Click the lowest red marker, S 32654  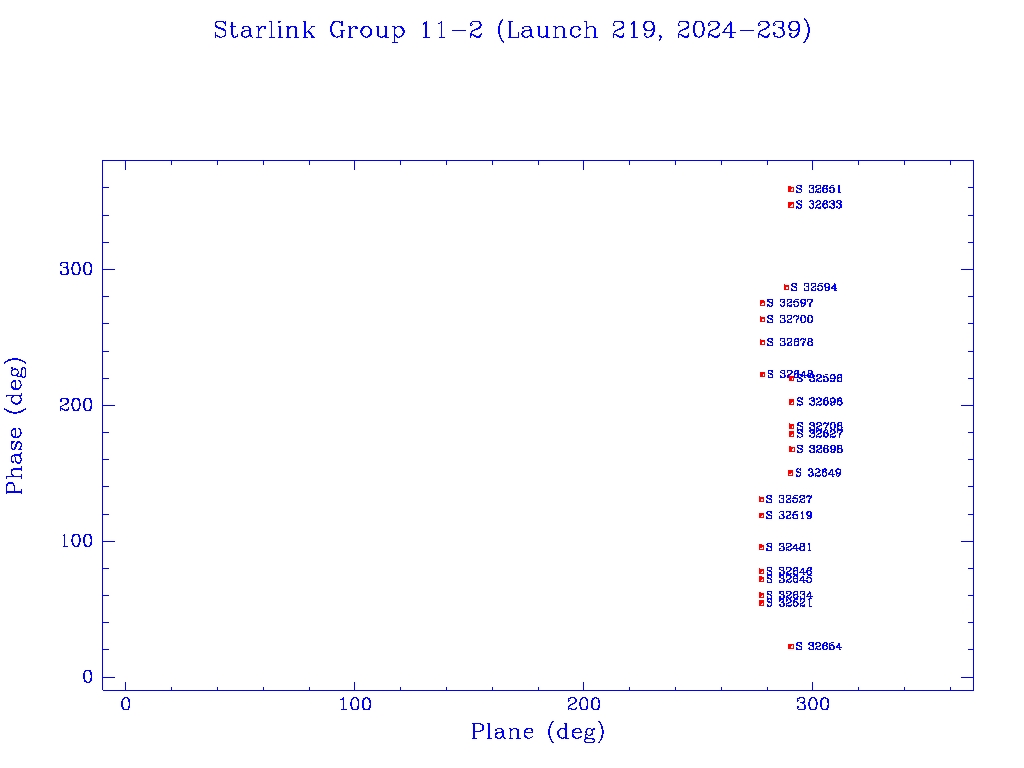tap(790, 646)
